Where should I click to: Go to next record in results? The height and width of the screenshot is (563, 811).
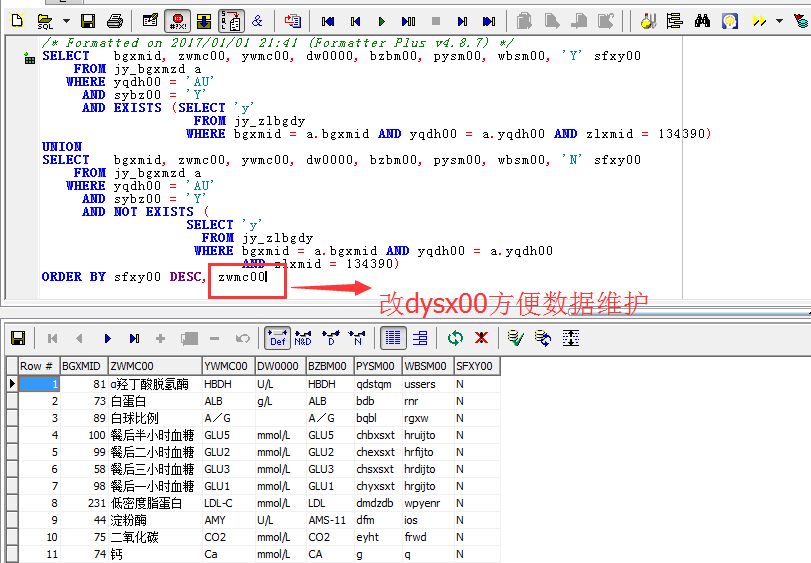[107, 339]
